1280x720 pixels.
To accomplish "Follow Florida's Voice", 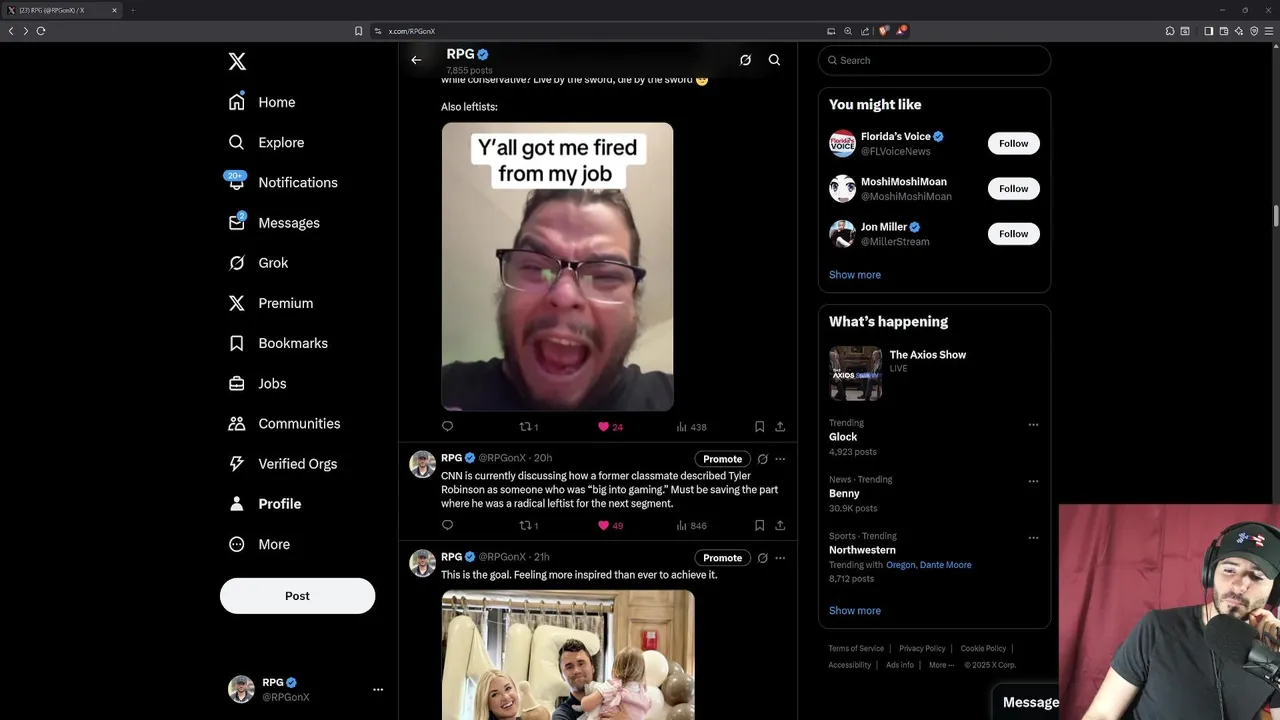I will pos(1013,143).
